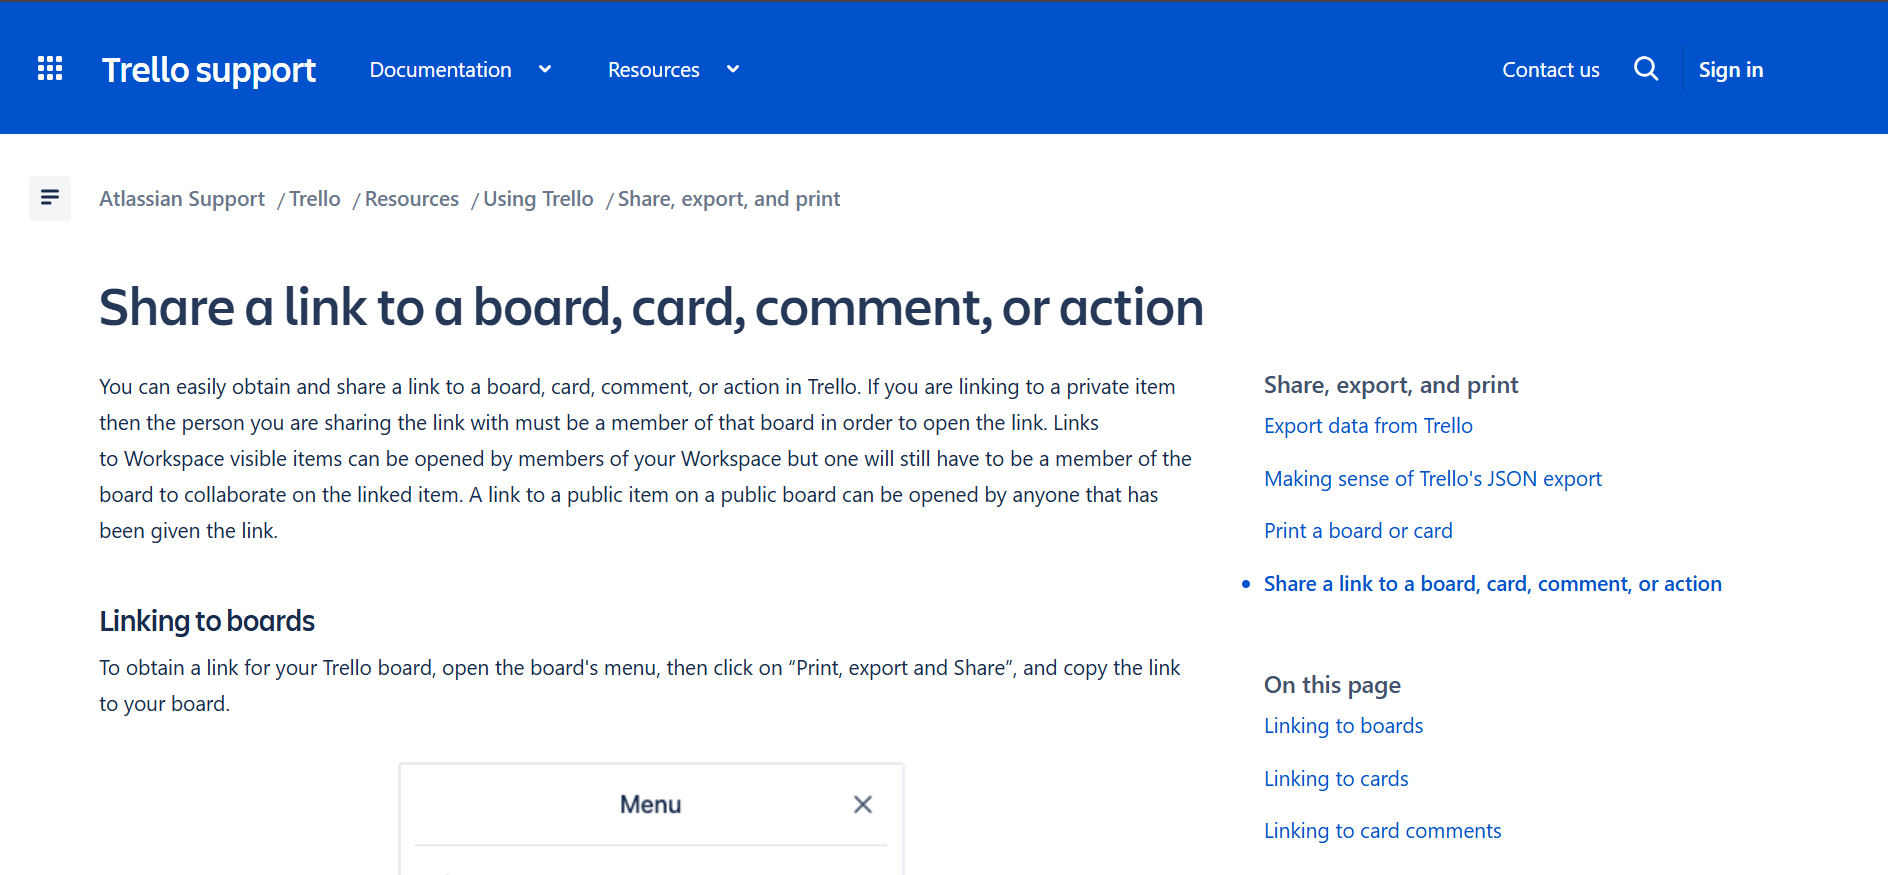The image size is (1888, 875).
Task: Open Resources breadcrumb link
Action: (412, 199)
